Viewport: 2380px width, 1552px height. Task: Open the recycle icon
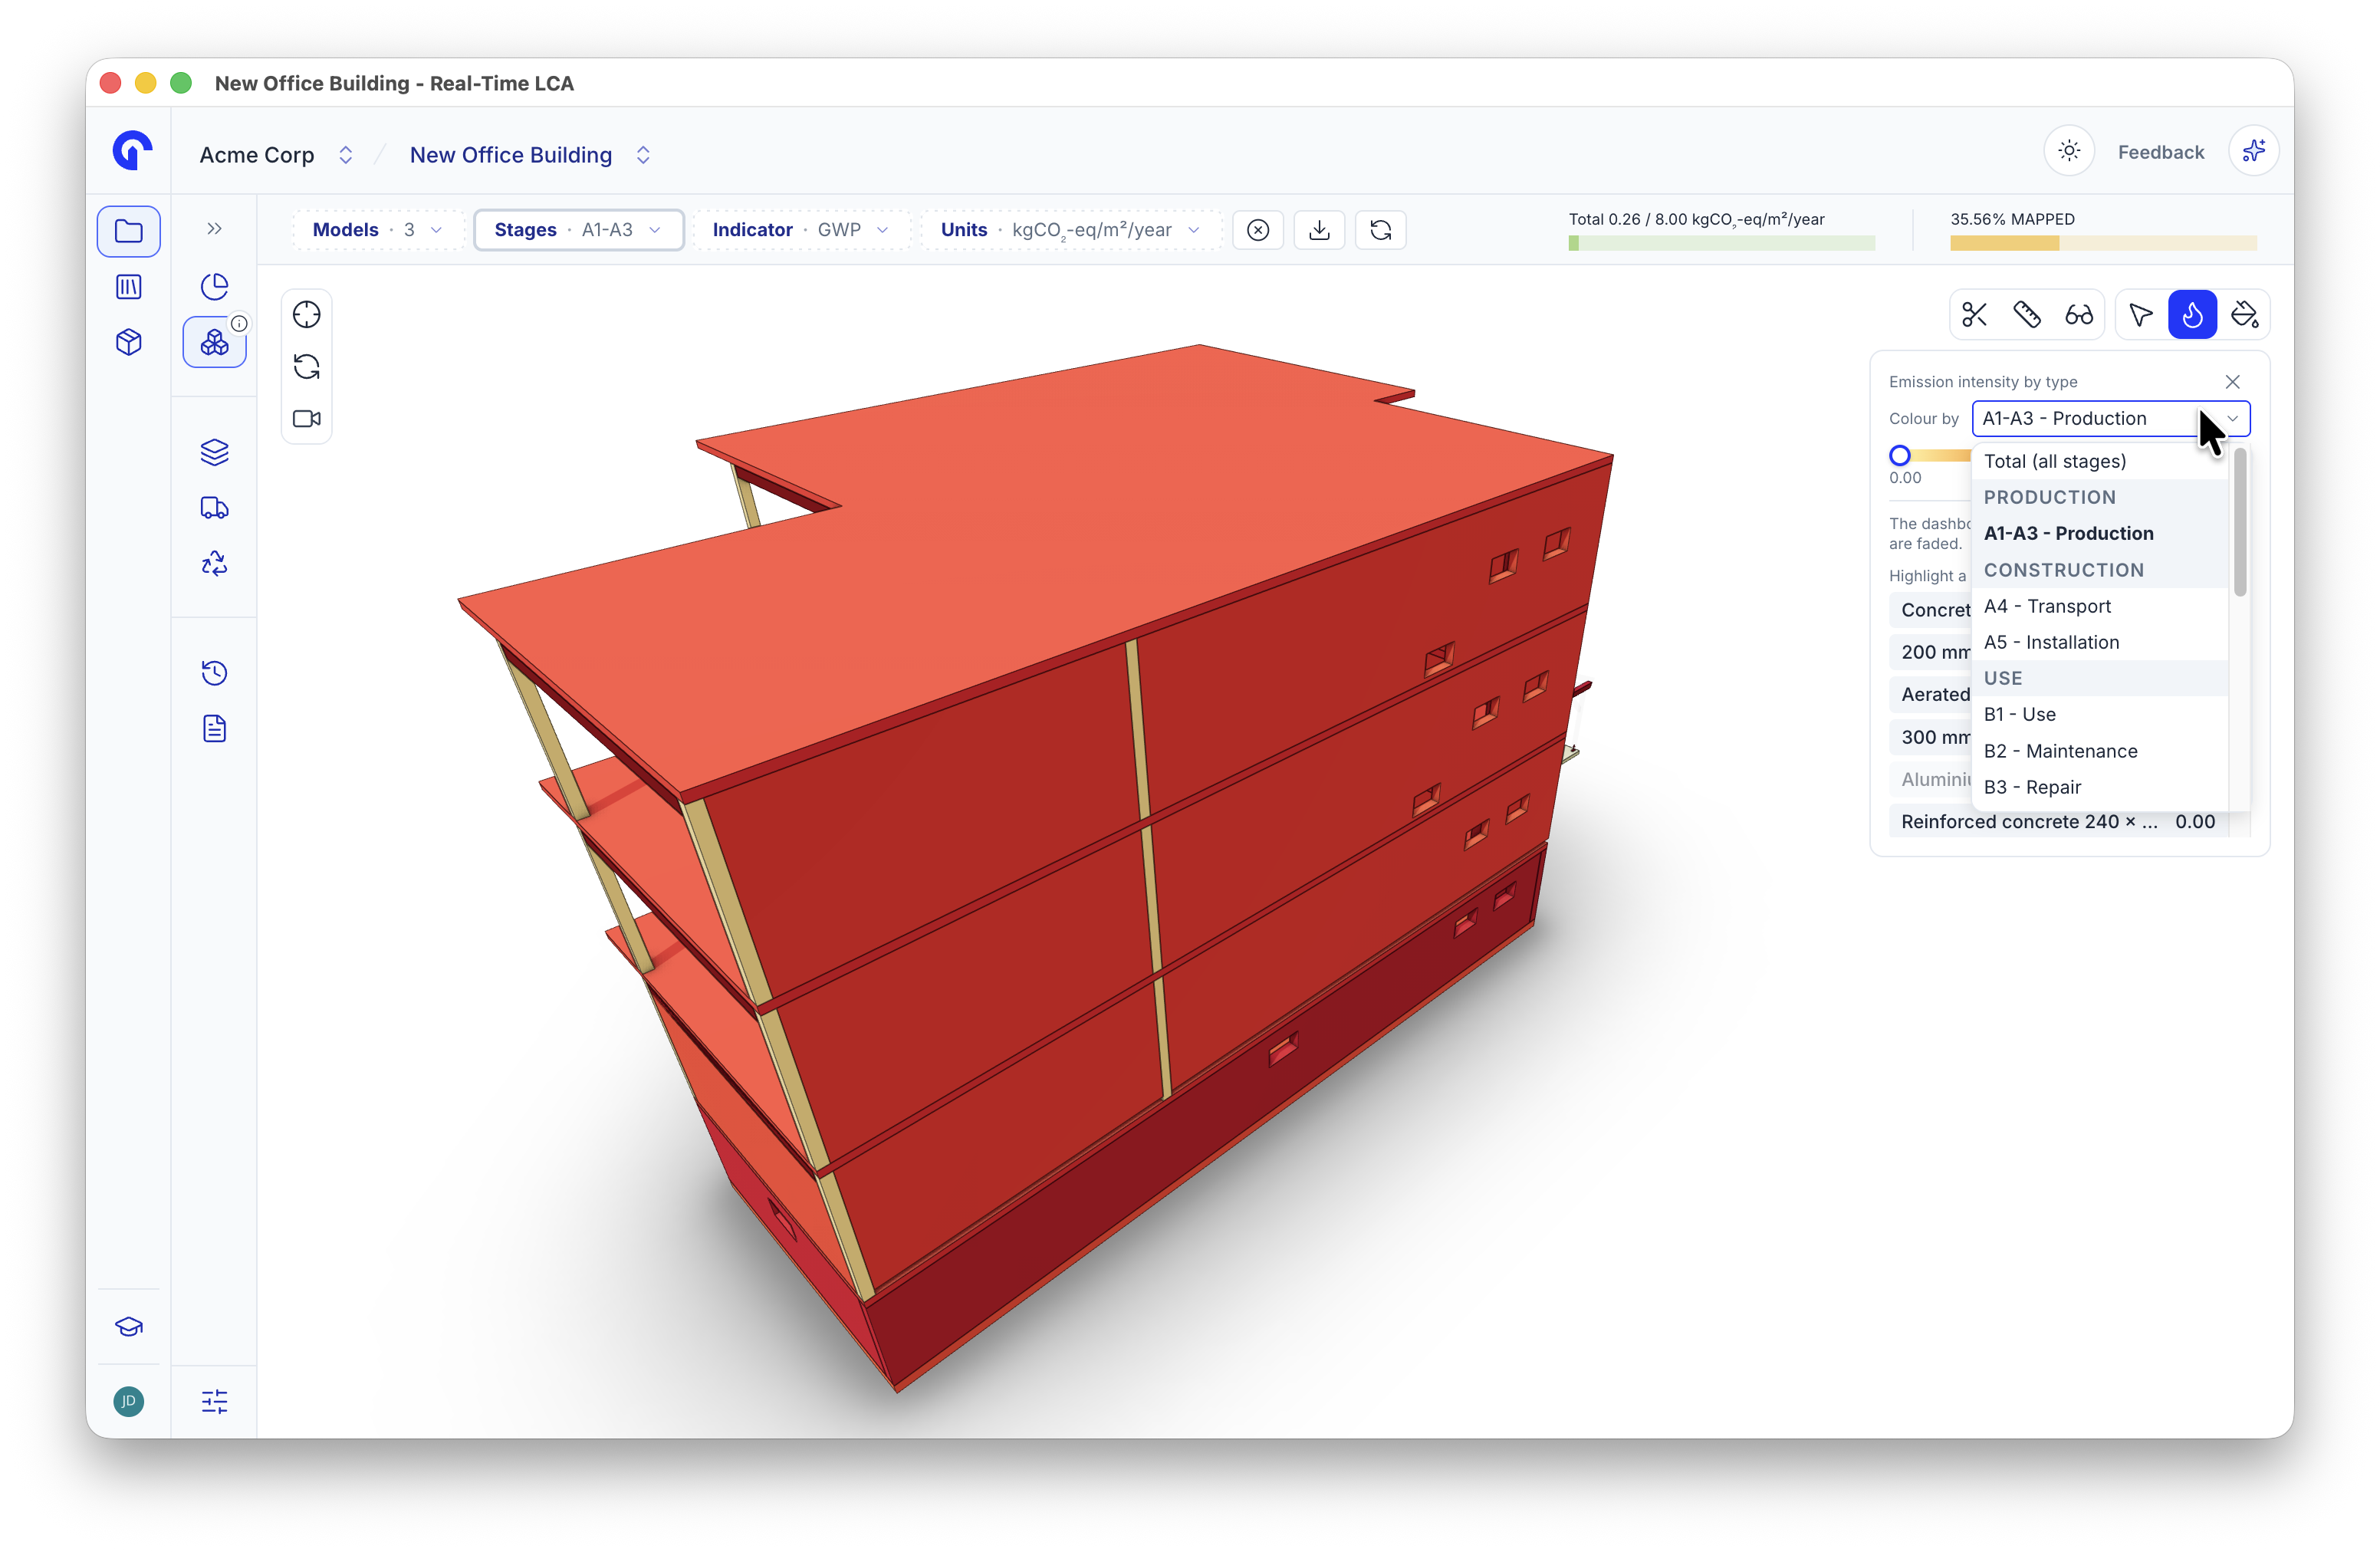(214, 564)
